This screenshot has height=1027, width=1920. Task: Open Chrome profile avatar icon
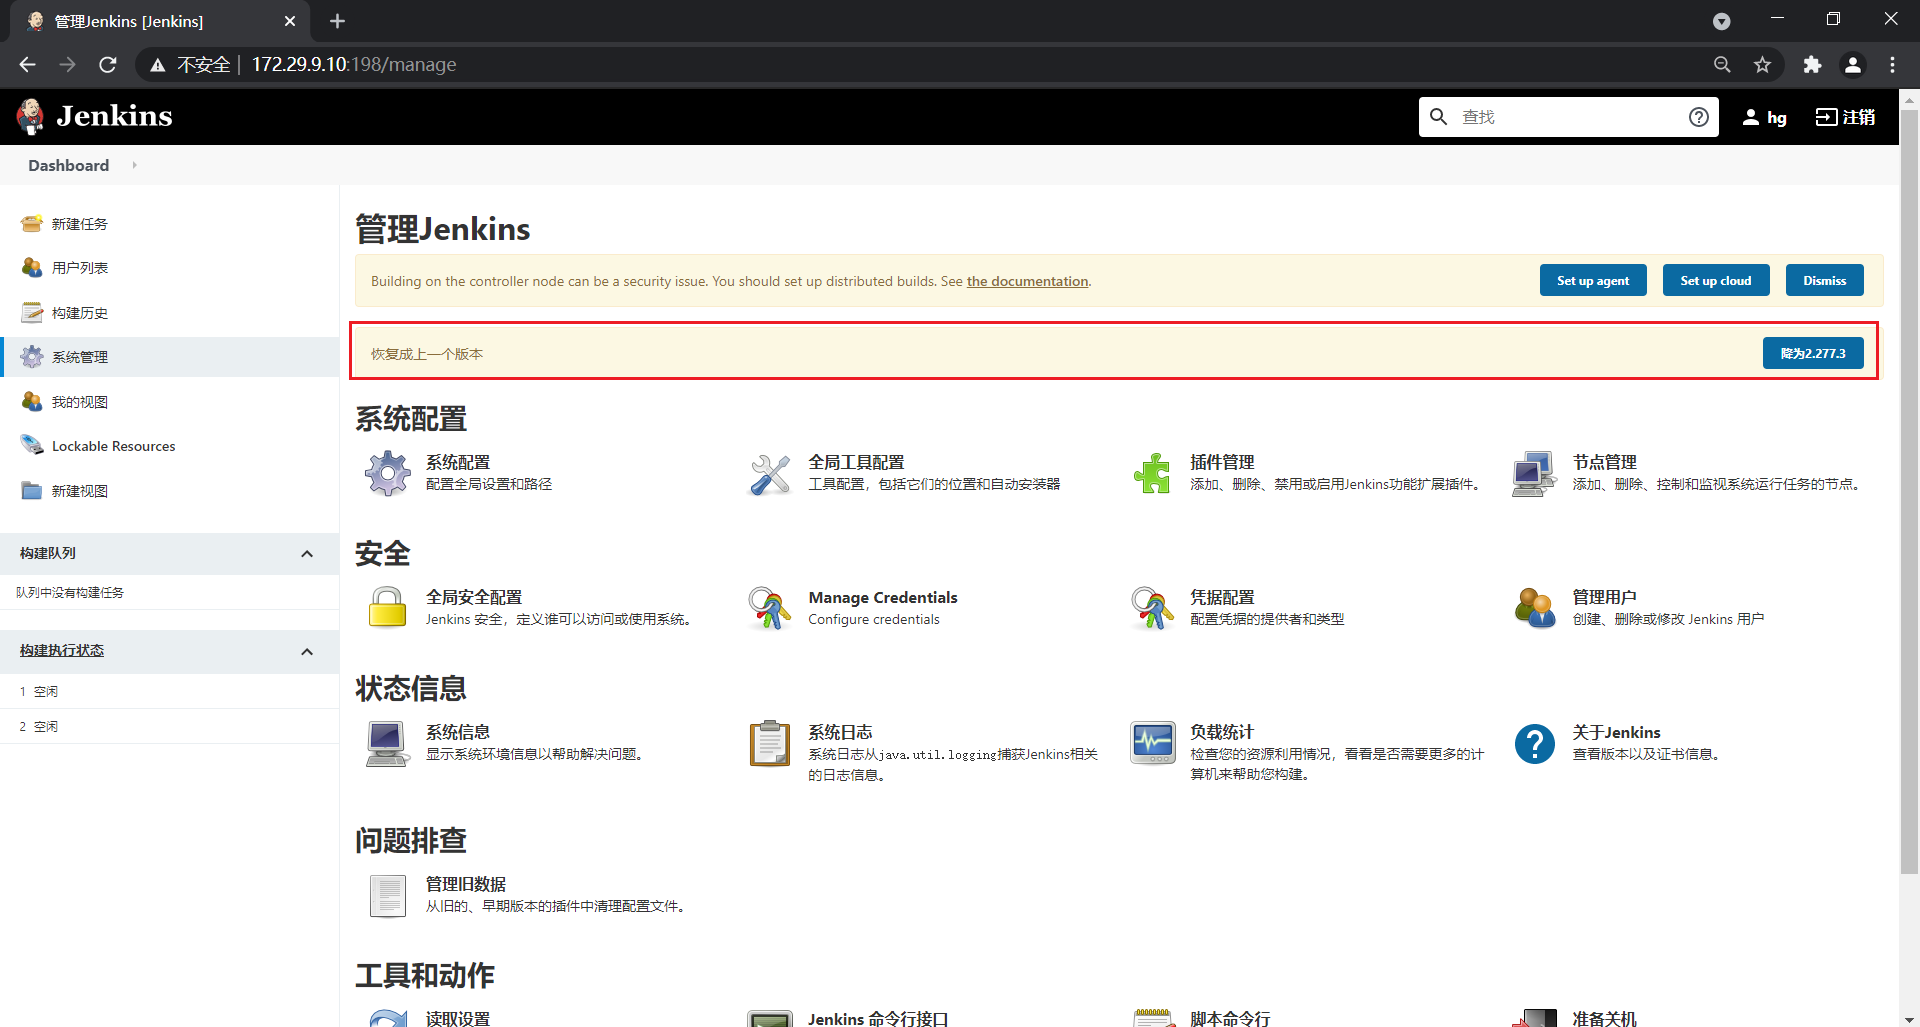click(x=1852, y=64)
